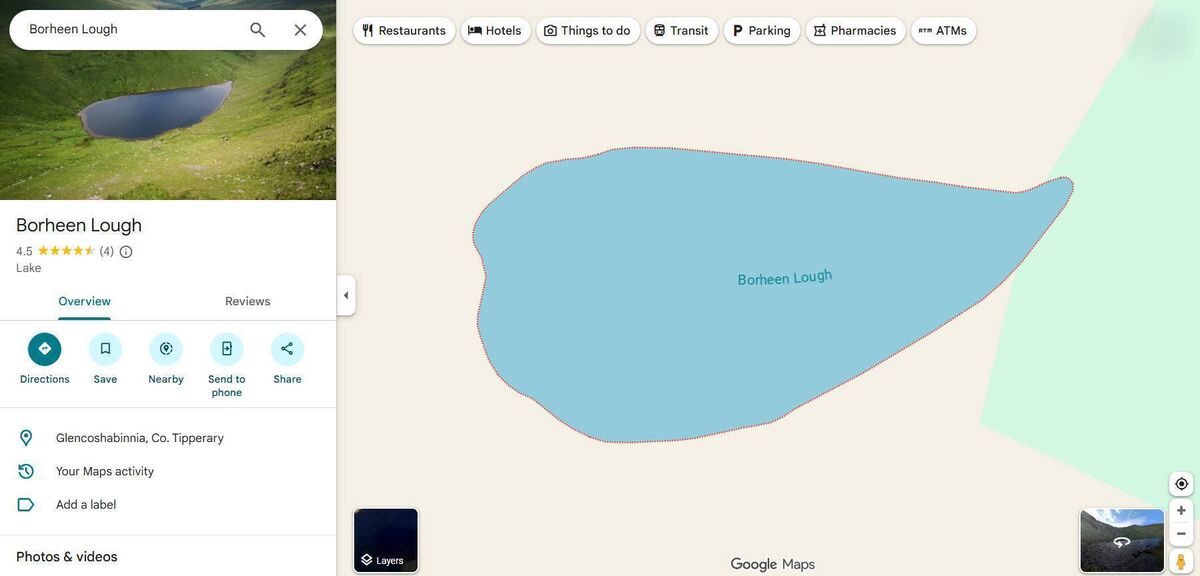Open Your Maps activity

tap(105, 471)
